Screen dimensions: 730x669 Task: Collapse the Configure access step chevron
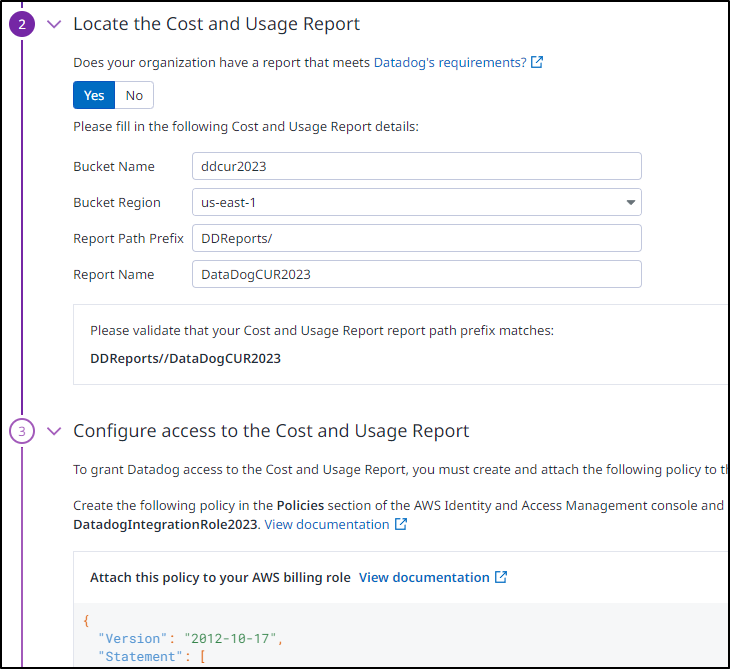click(54, 431)
